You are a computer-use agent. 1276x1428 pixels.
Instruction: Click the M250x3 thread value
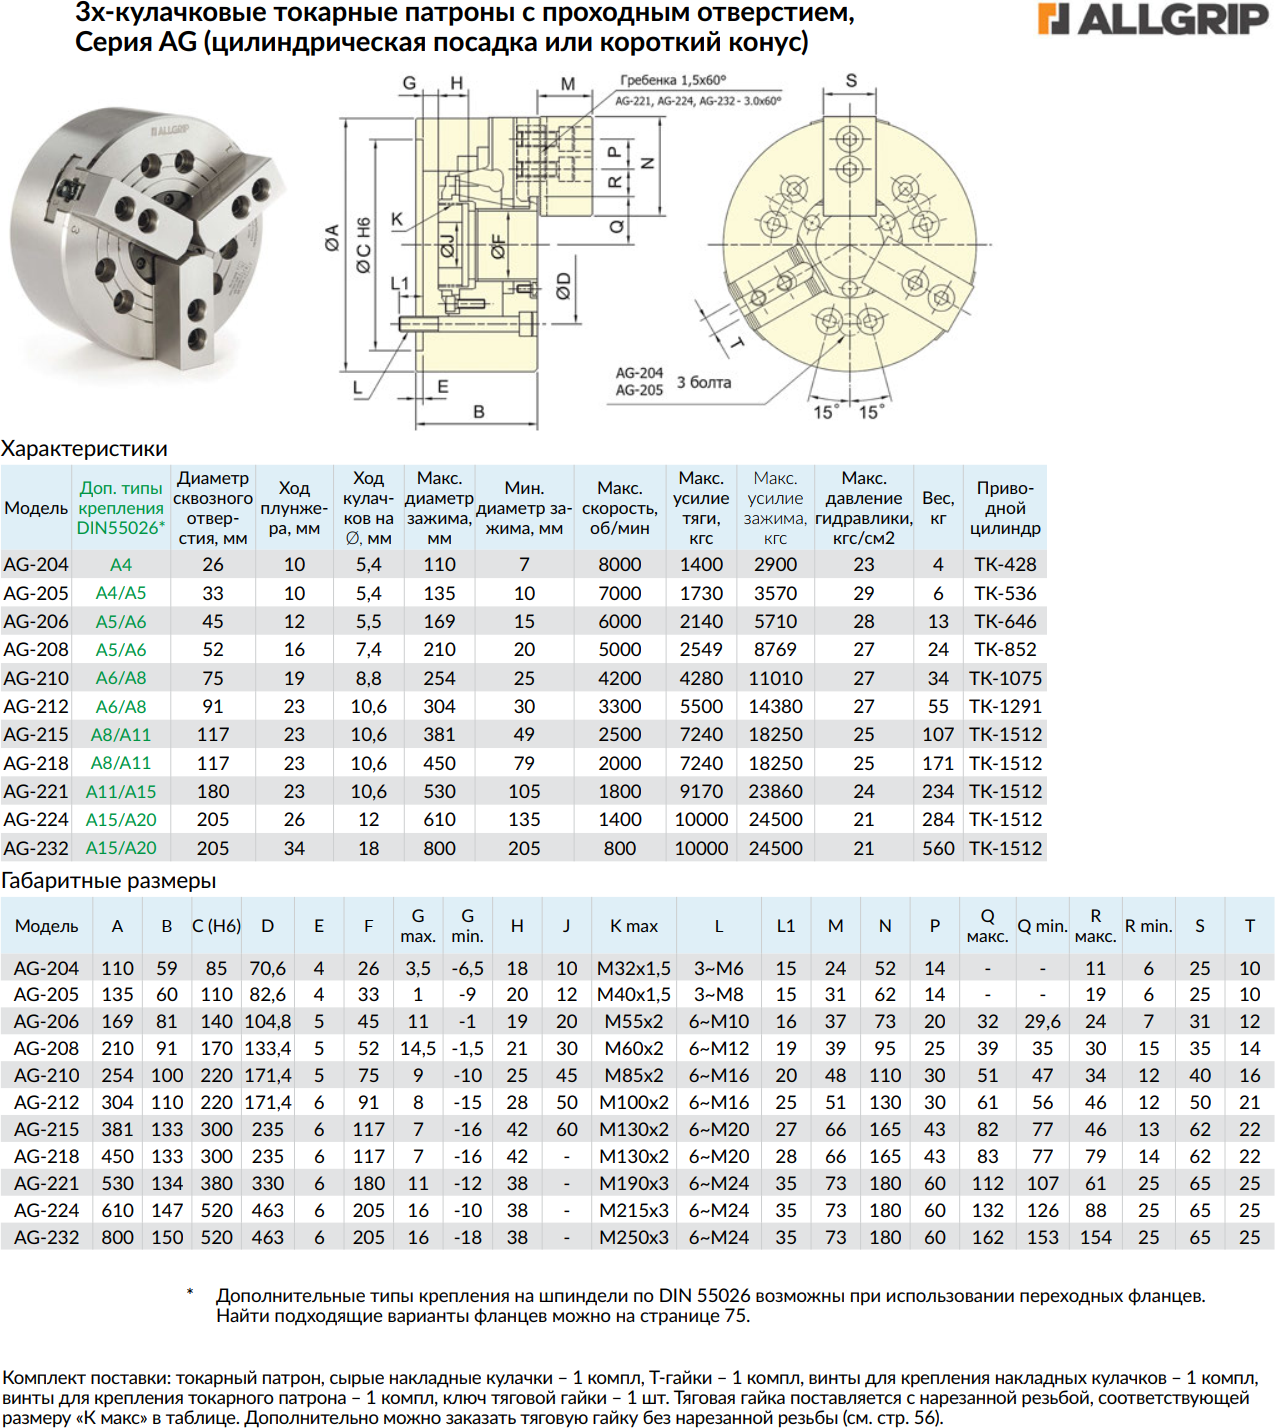click(634, 1237)
